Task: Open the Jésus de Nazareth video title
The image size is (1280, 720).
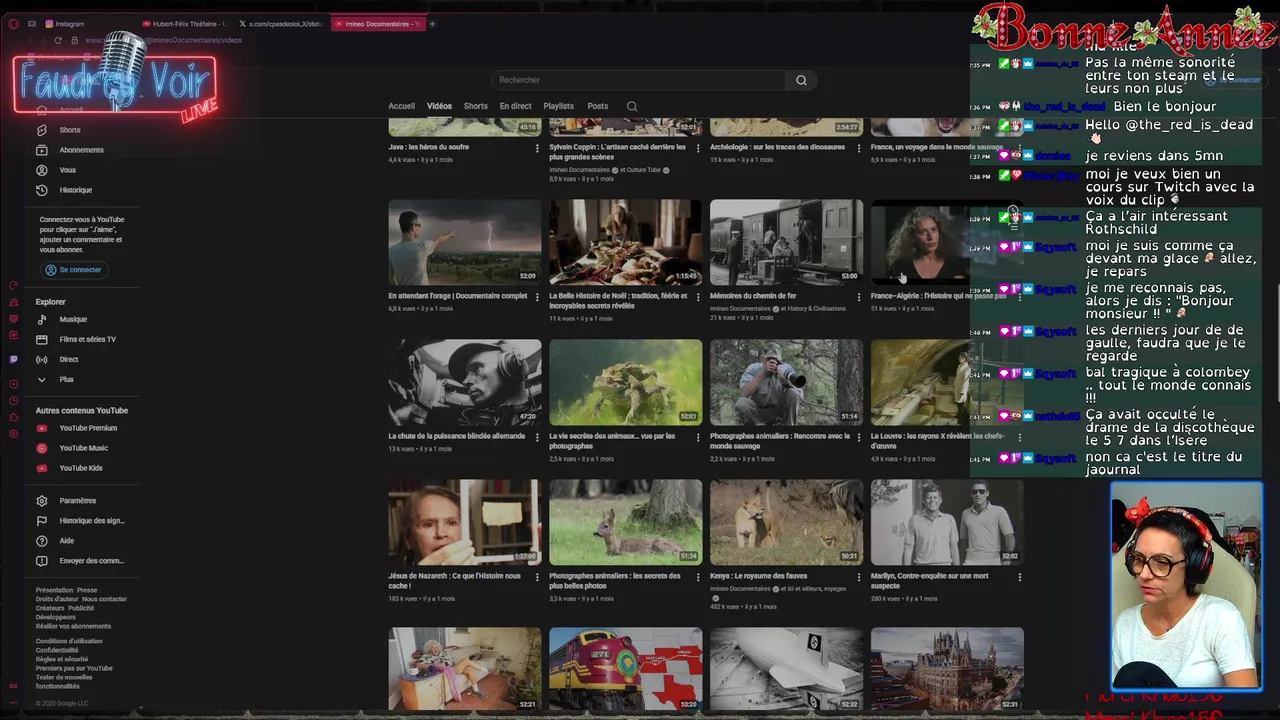Action: point(455,581)
